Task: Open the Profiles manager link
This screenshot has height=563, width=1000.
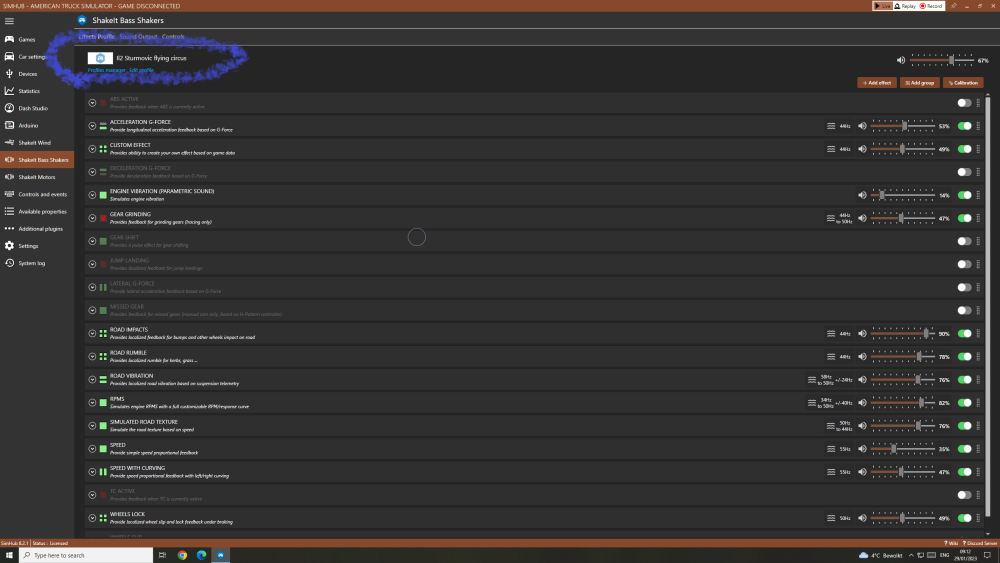Action: point(107,70)
